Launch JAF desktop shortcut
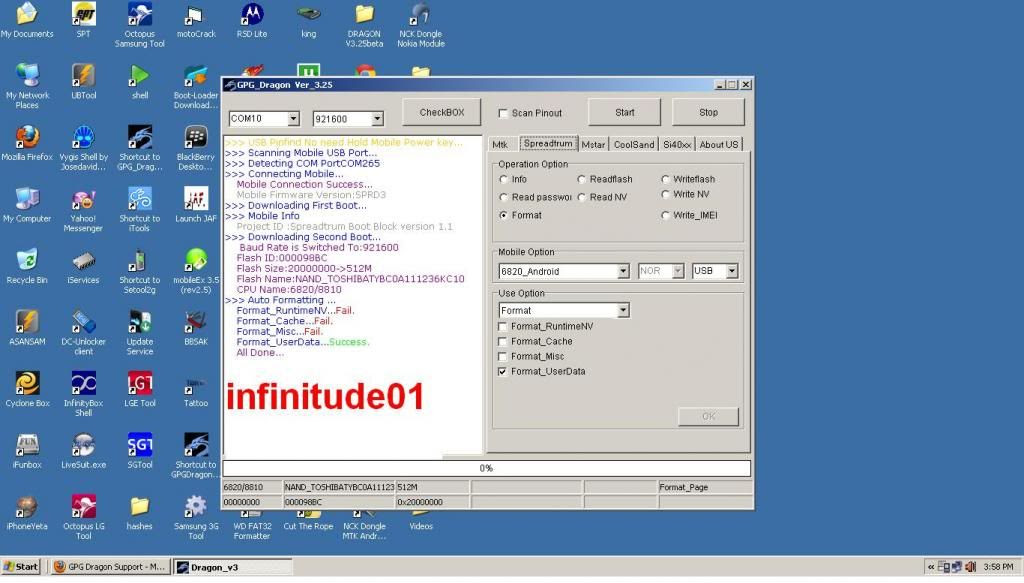This screenshot has width=1024, height=583. pos(195,205)
